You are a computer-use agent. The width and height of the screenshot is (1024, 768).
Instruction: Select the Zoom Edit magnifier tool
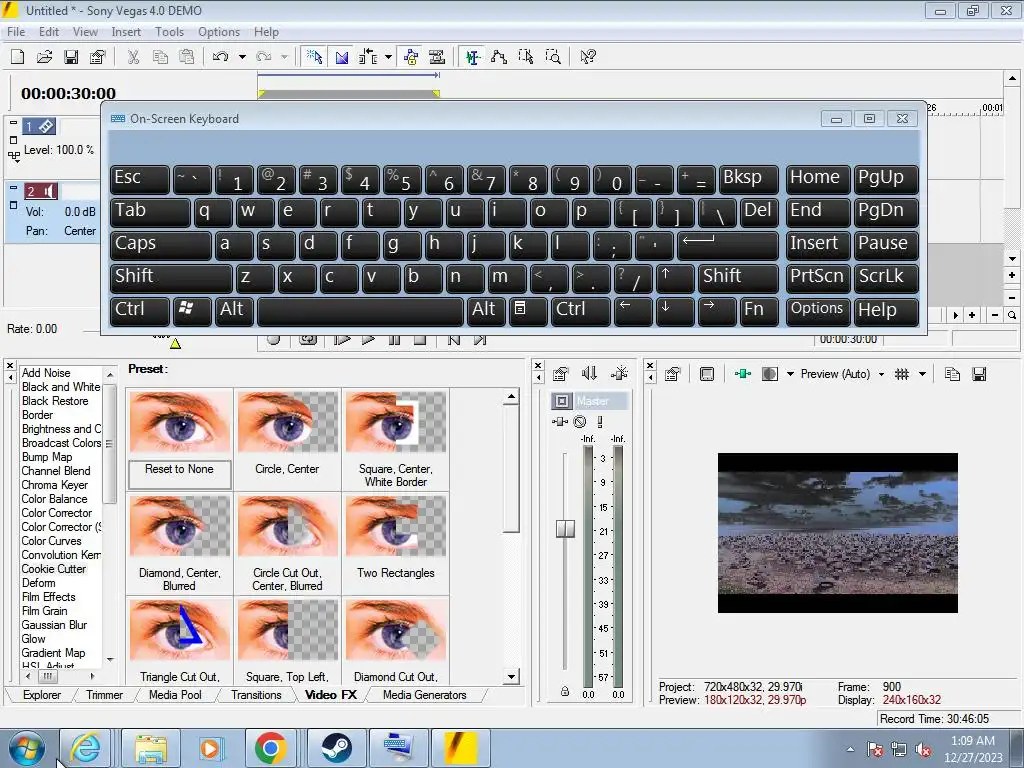553,57
